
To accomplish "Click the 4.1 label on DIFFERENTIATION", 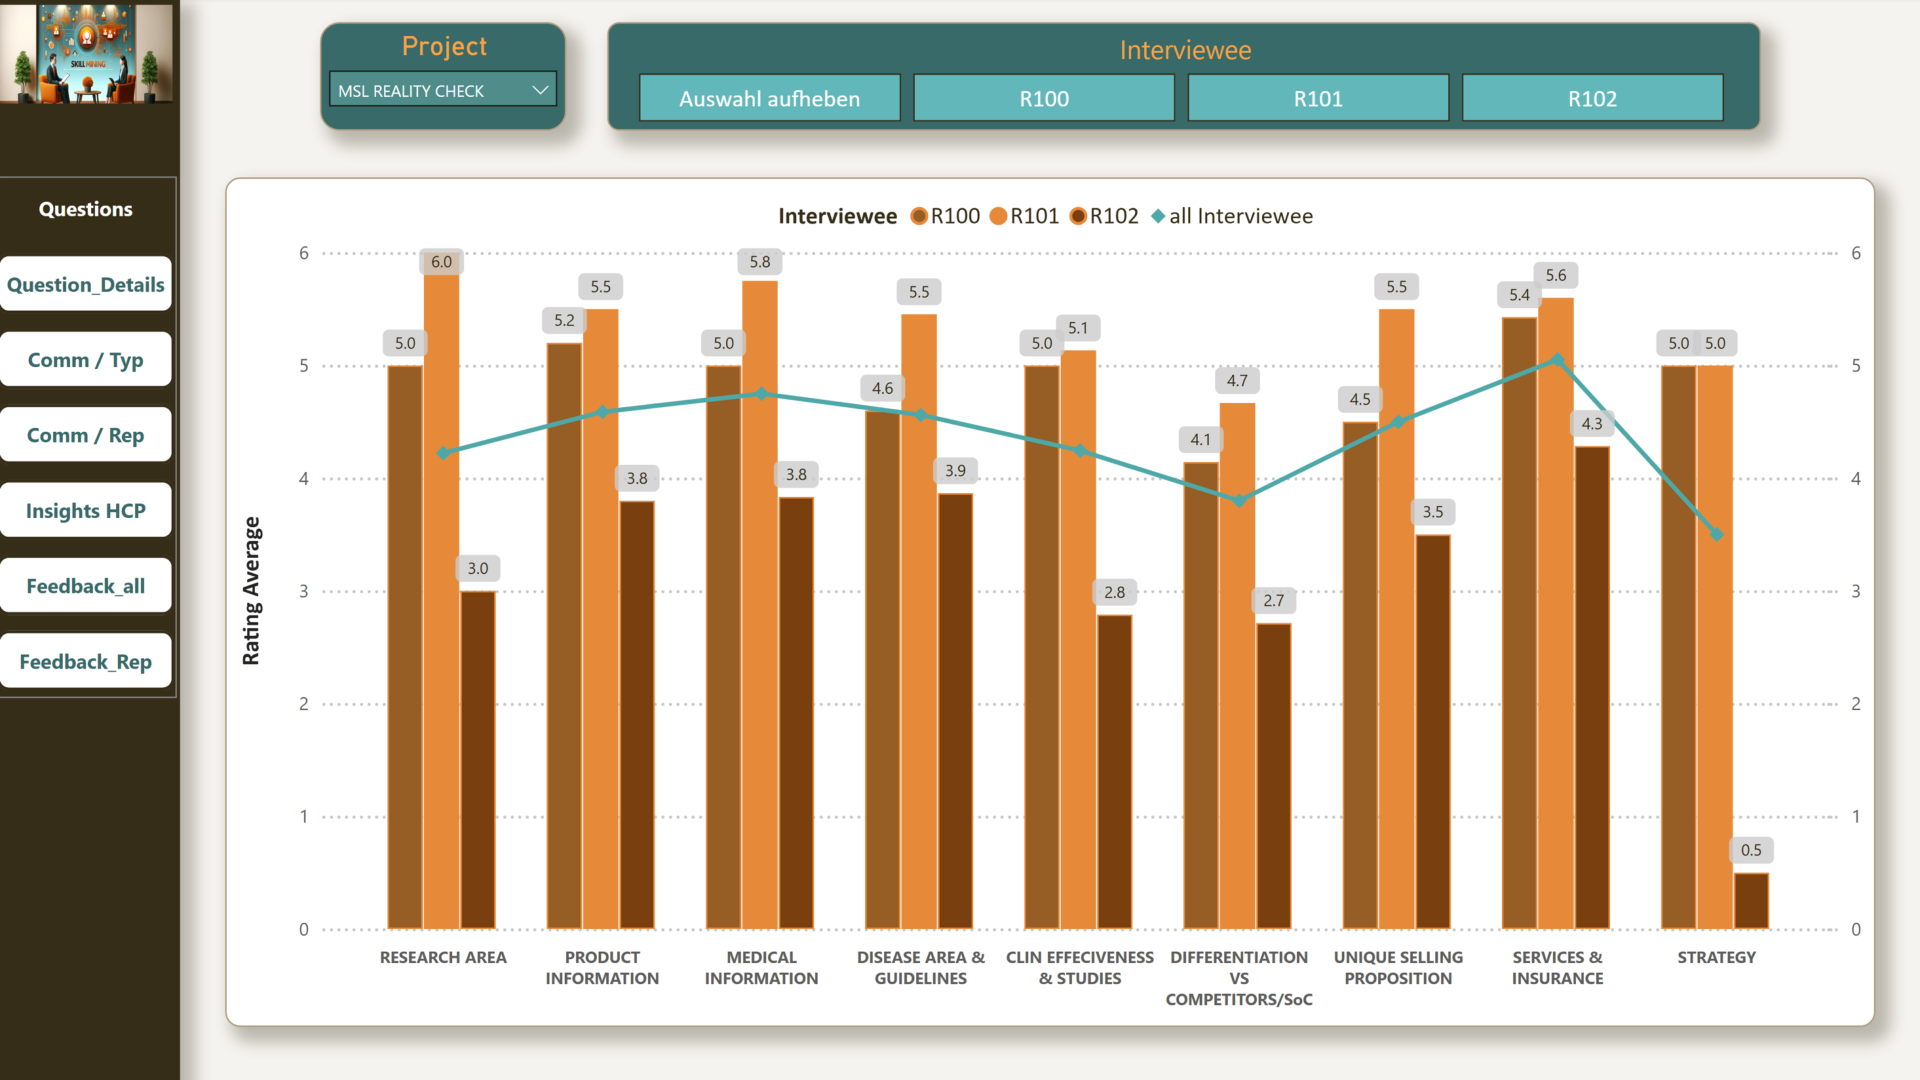I will click(1200, 439).
